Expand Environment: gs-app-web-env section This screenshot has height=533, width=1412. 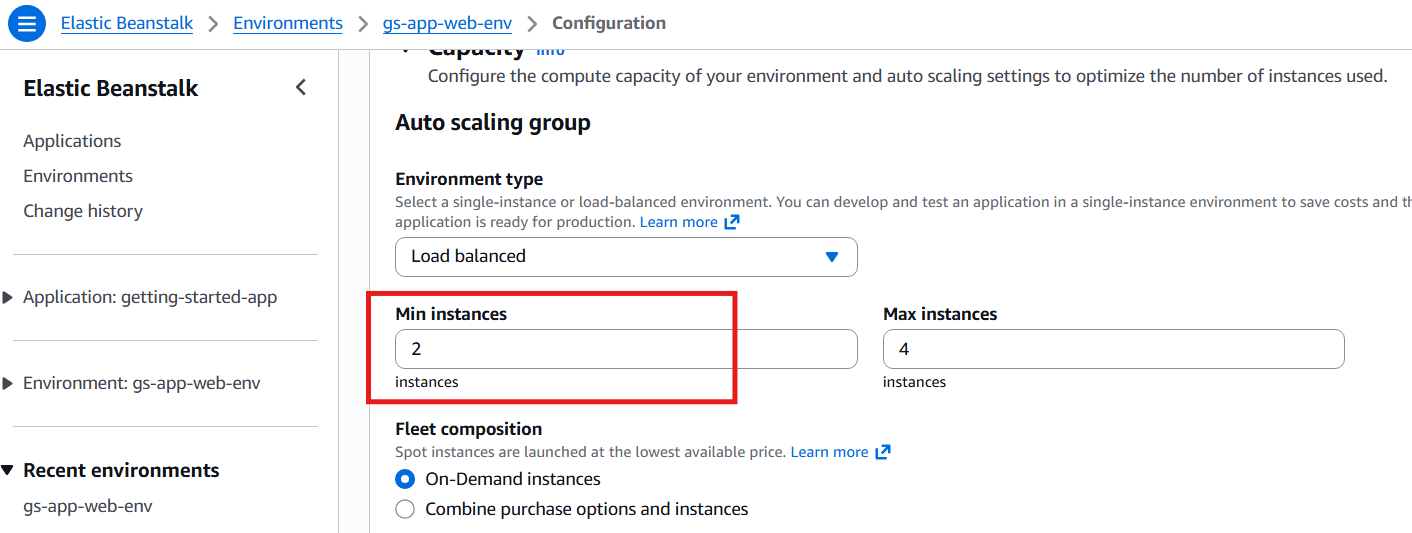(9, 383)
